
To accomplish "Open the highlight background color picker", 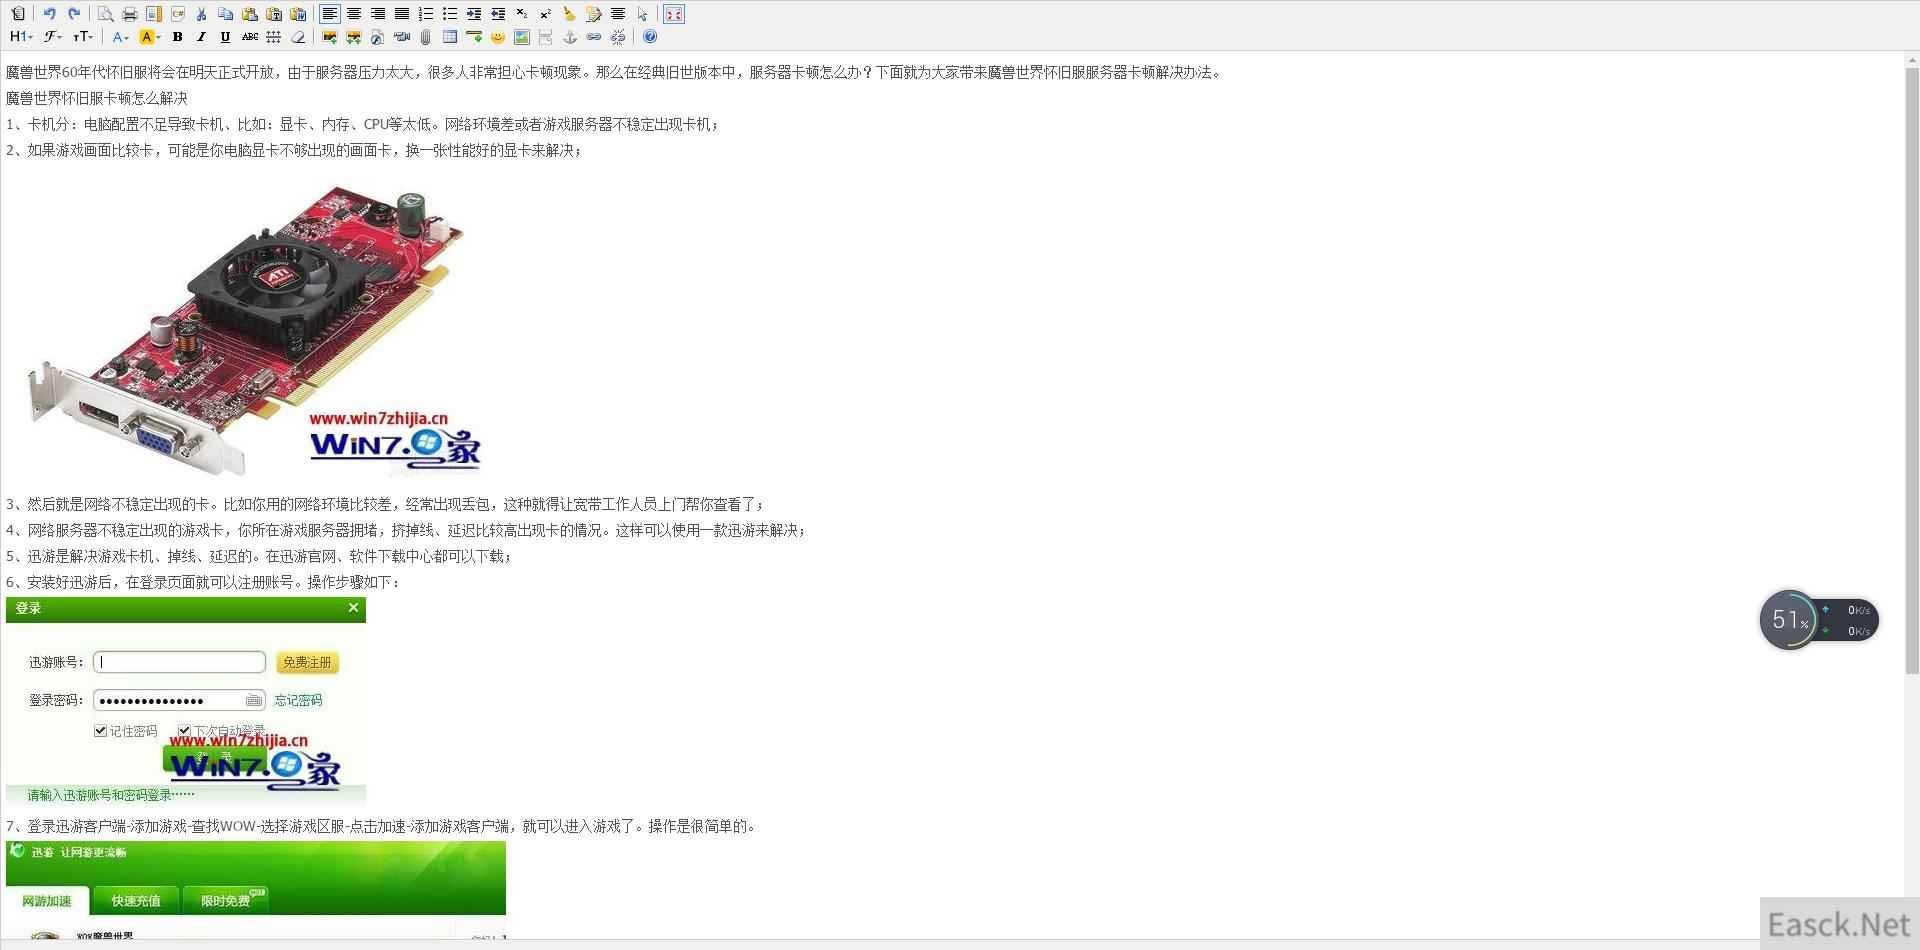I will [x=149, y=37].
